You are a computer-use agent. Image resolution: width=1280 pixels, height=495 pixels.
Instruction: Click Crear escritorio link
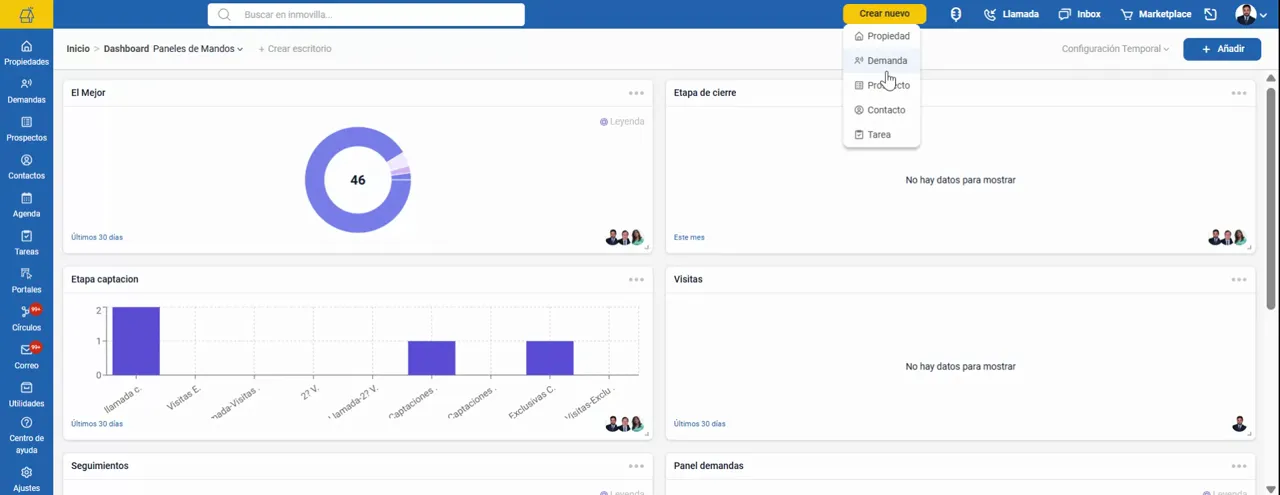(295, 49)
